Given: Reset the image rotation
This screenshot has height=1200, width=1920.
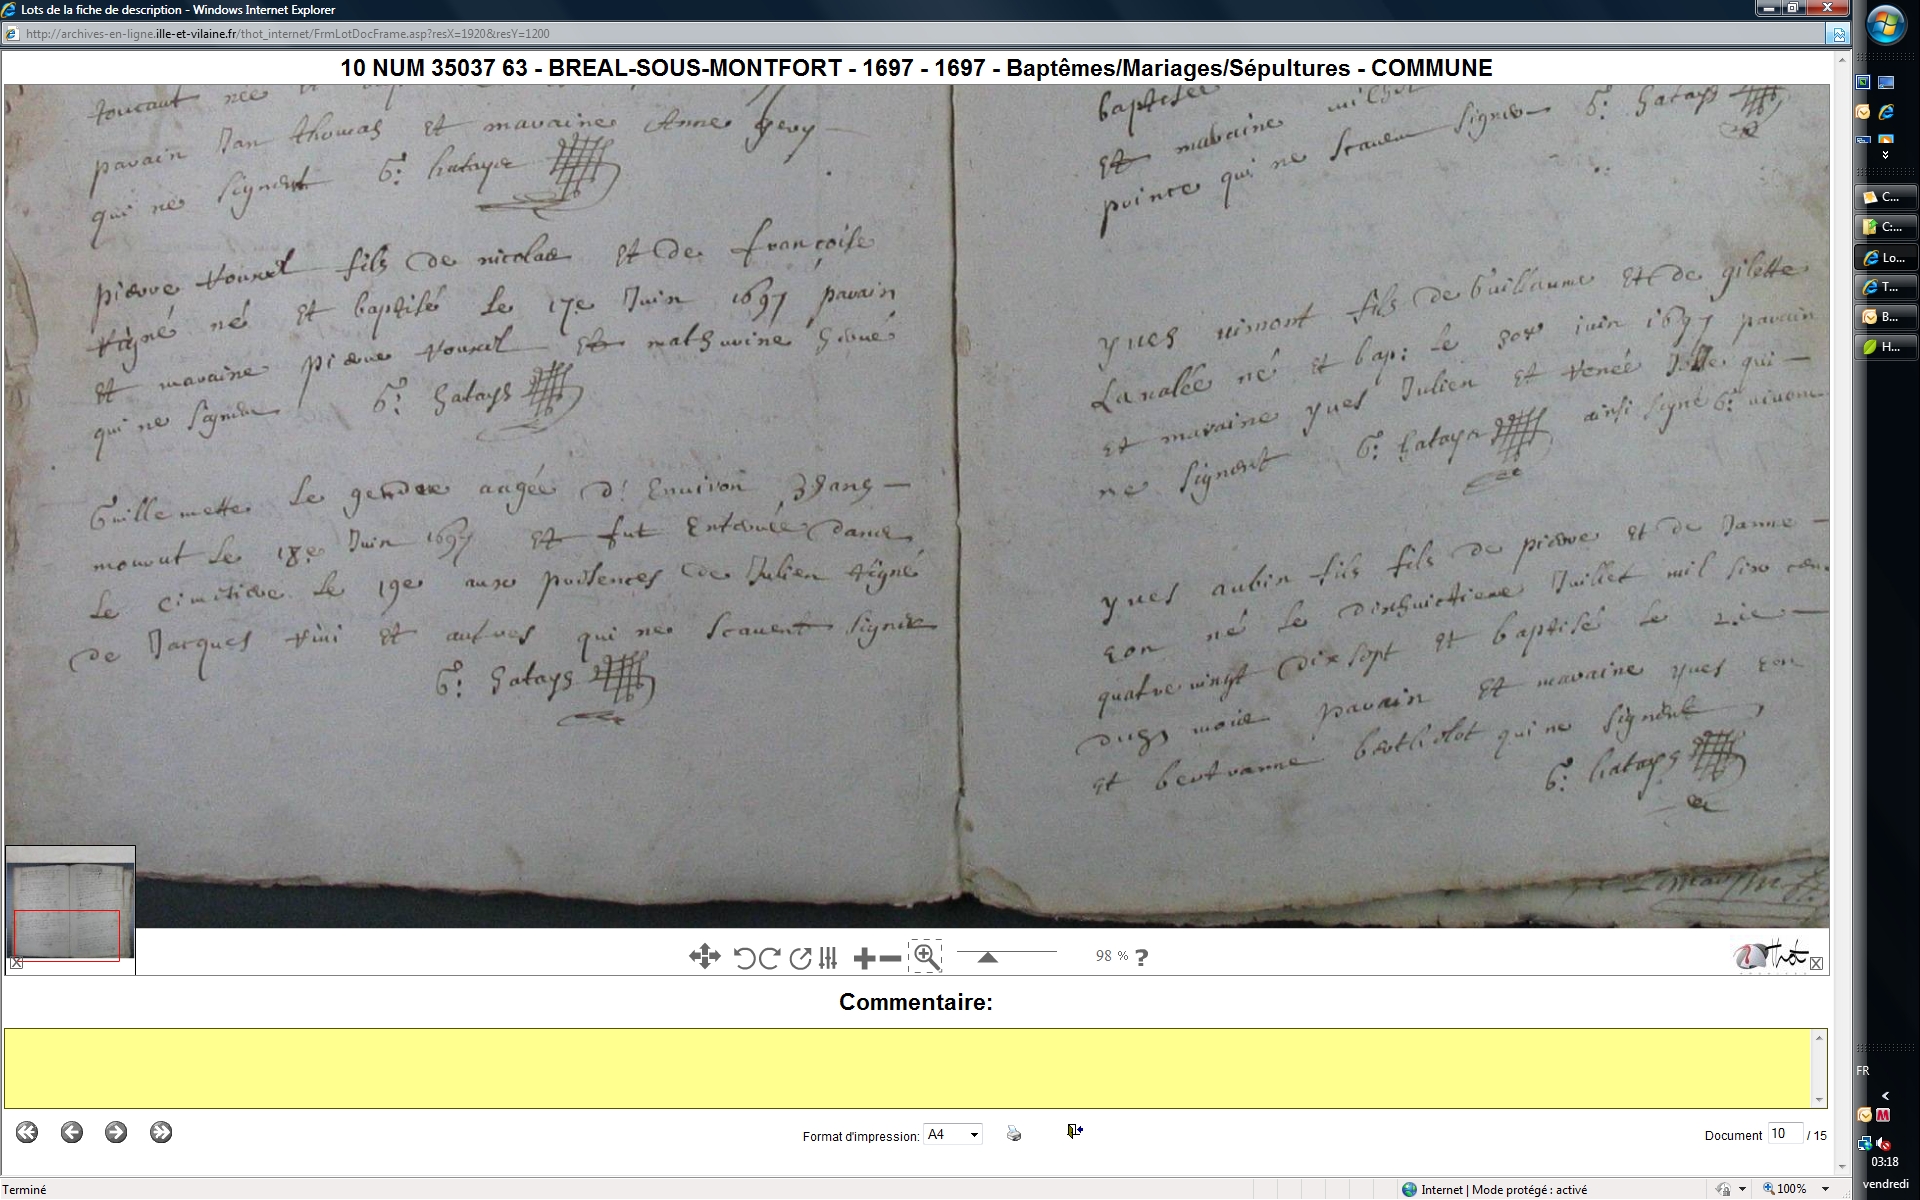Looking at the screenshot, I should [x=800, y=958].
